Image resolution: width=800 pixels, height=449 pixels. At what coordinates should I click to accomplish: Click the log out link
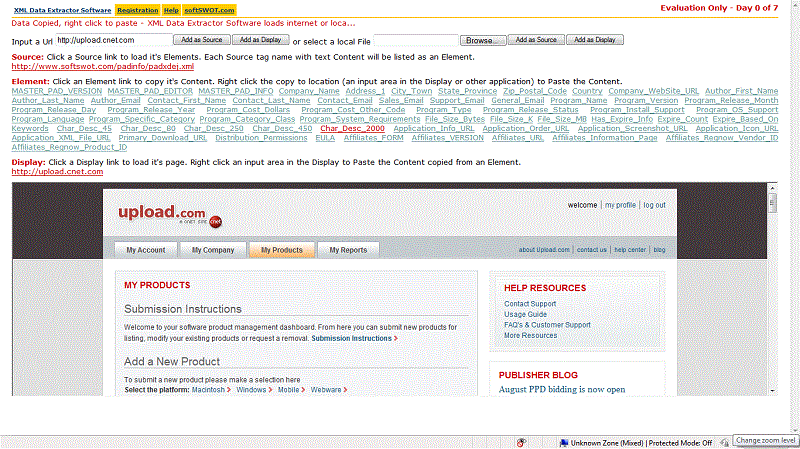654,205
